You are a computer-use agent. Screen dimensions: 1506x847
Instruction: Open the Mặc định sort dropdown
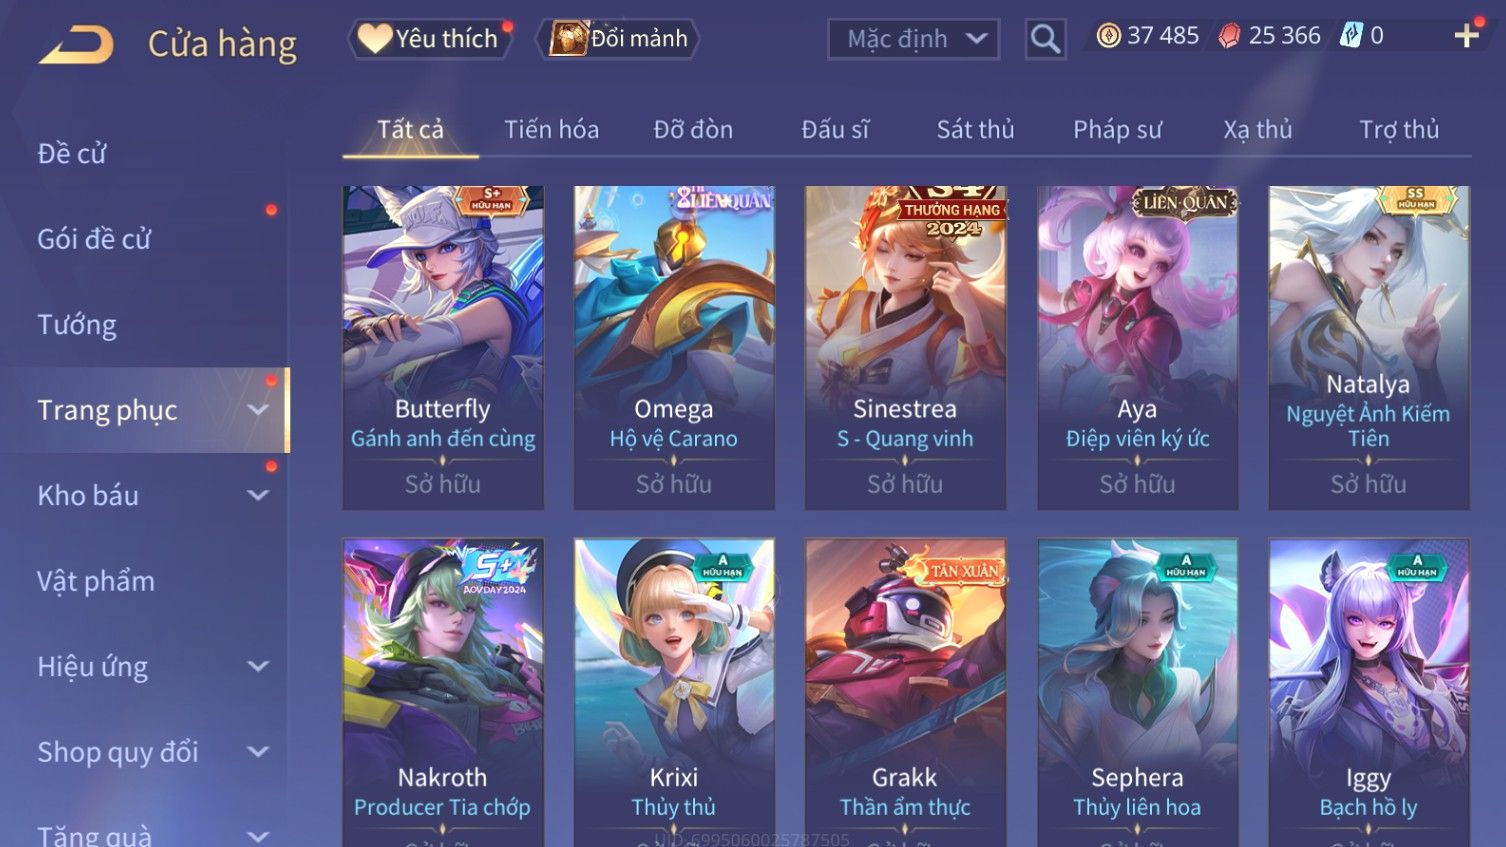click(x=913, y=39)
